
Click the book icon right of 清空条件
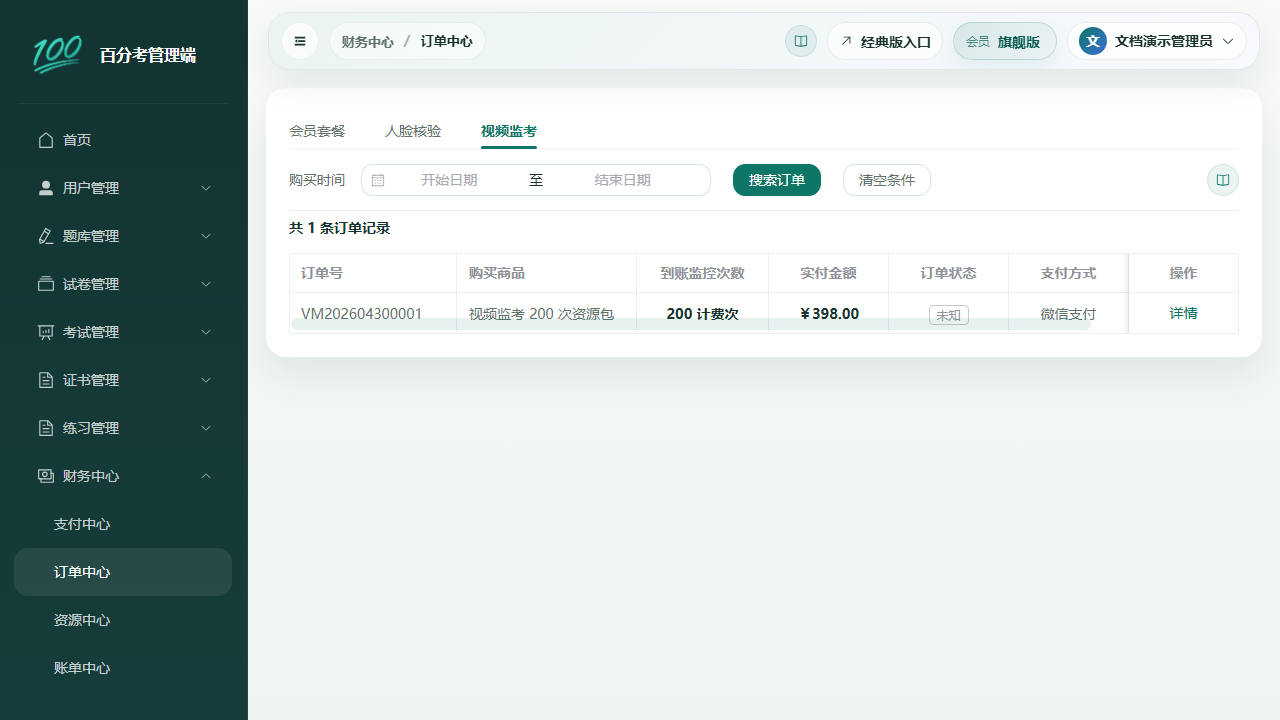(x=1223, y=180)
